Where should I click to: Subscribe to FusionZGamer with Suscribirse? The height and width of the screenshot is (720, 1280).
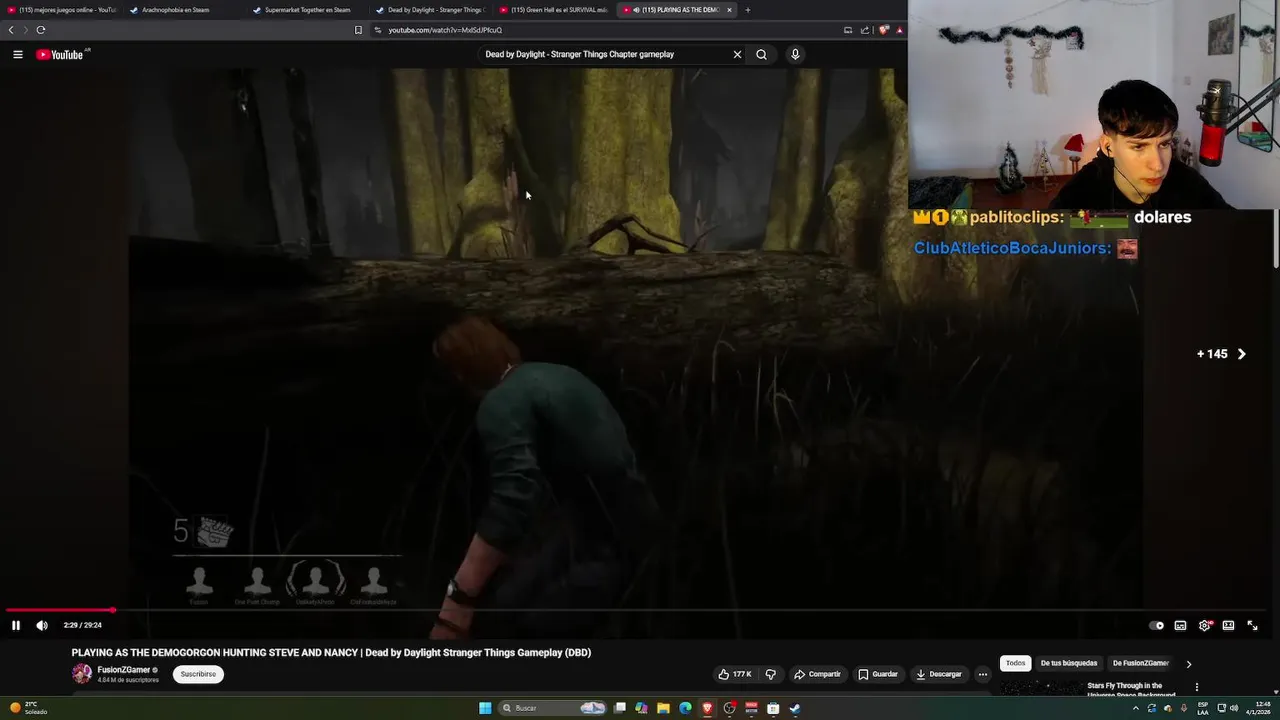tap(198, 674)
